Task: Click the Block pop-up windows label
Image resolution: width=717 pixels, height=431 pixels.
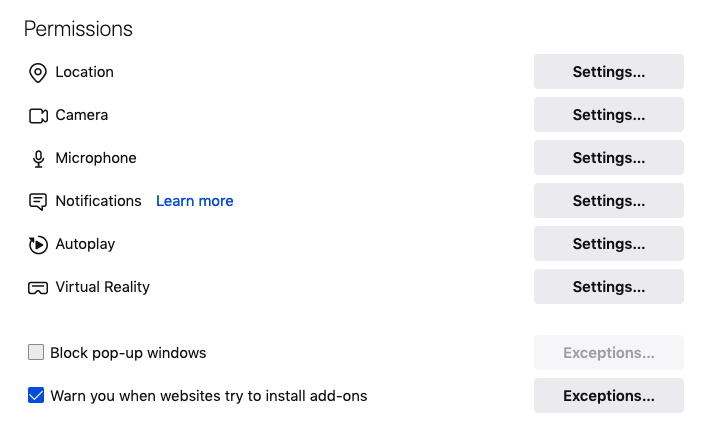Action: (128, 353)
